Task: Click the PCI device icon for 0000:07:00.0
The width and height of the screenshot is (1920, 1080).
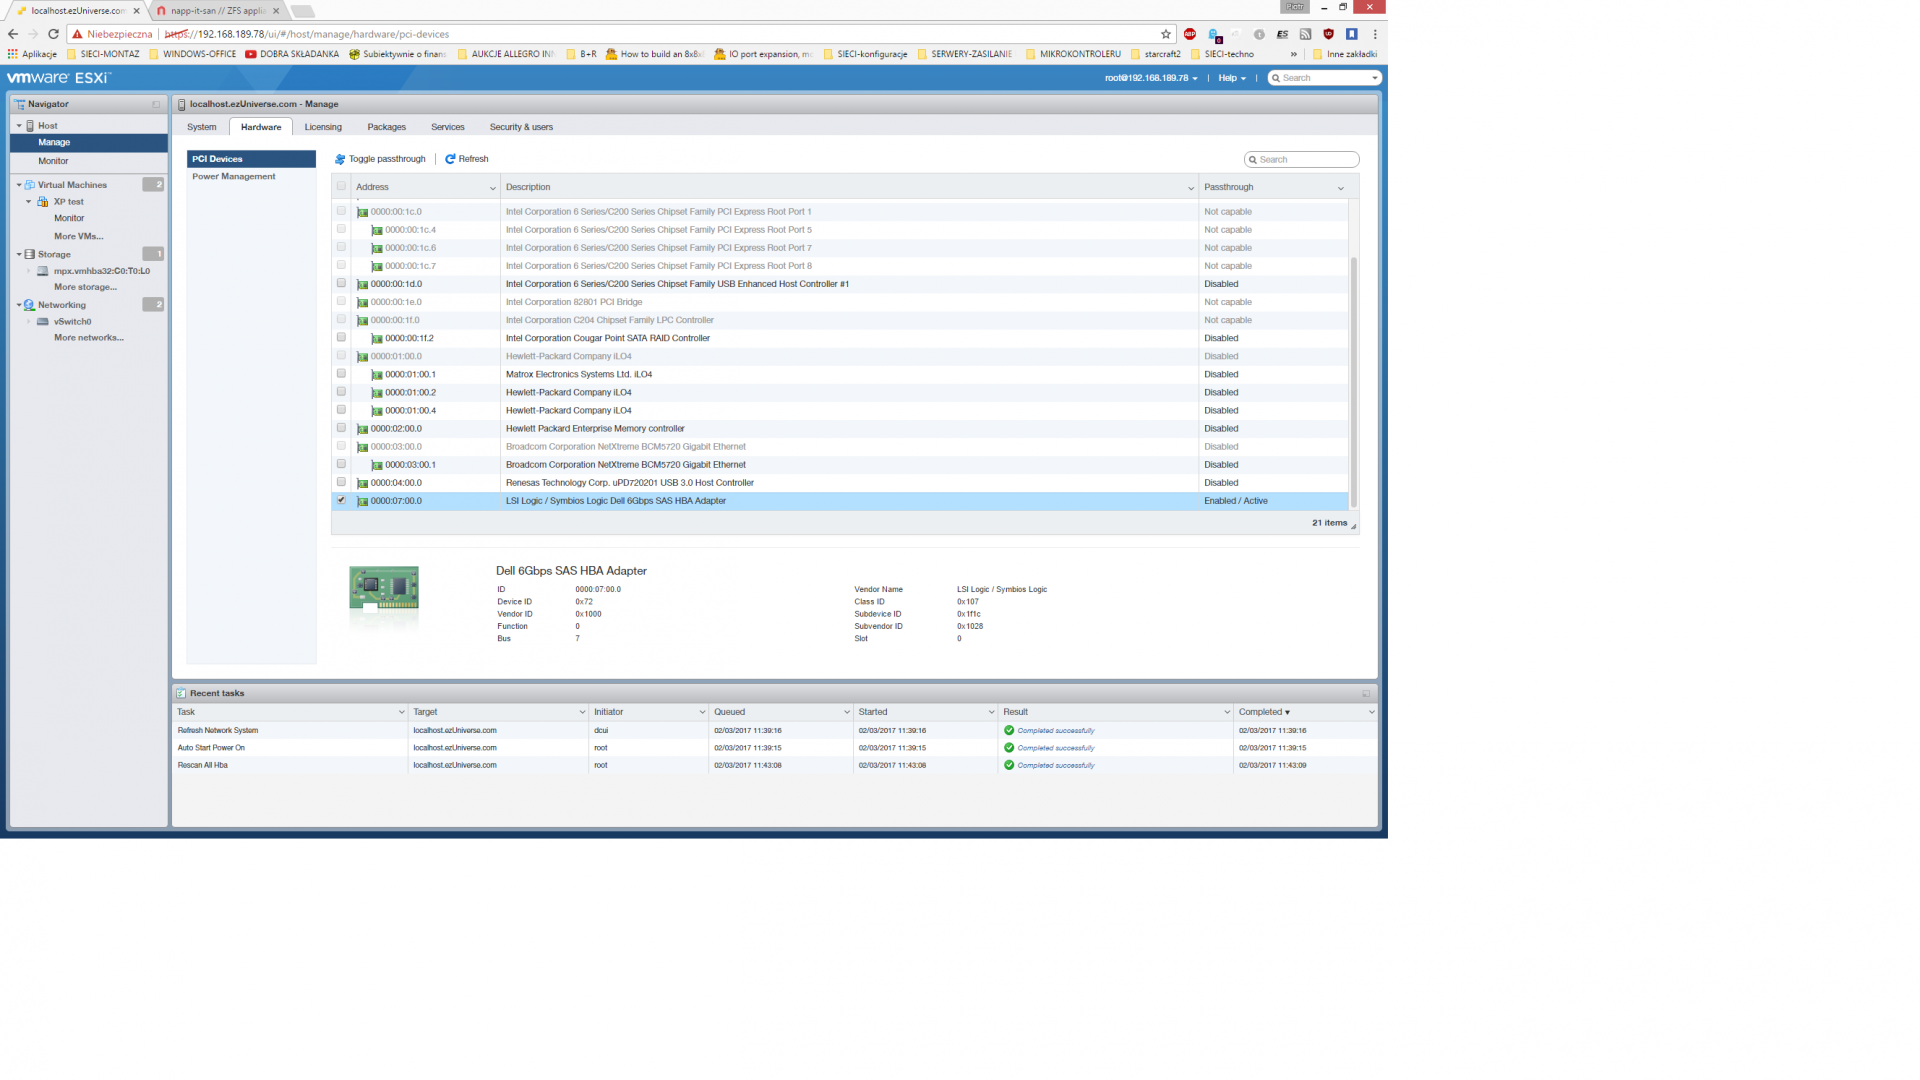Action: click(362, 501)
